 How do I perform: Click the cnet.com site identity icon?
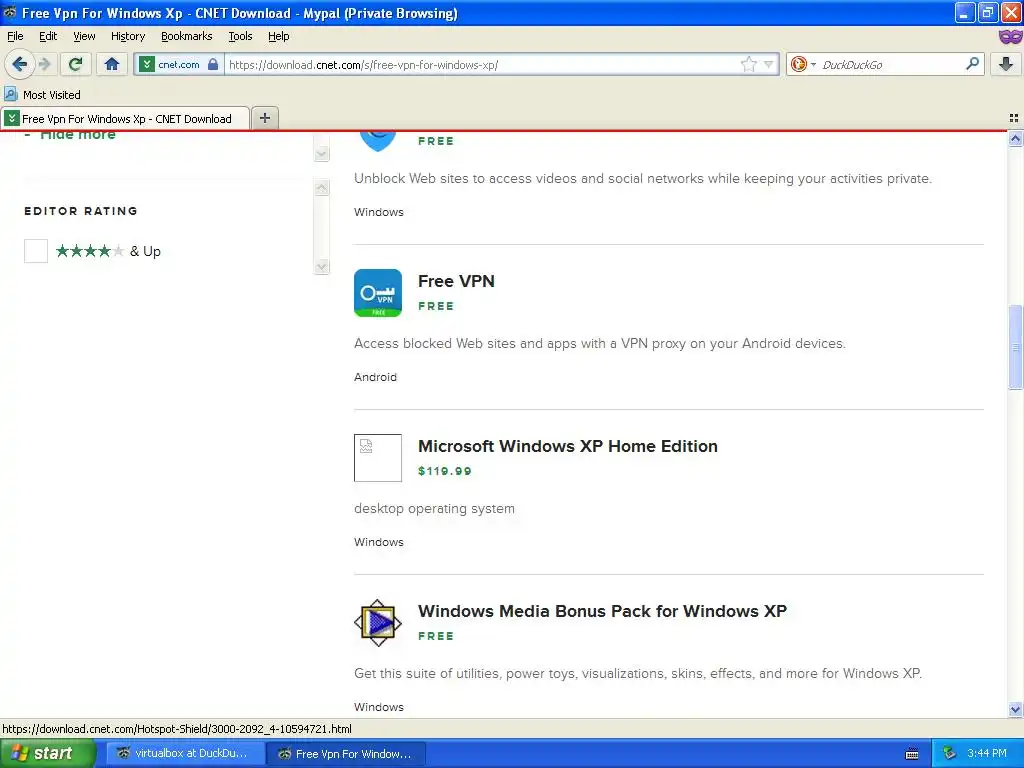click(x=147, y=64)
